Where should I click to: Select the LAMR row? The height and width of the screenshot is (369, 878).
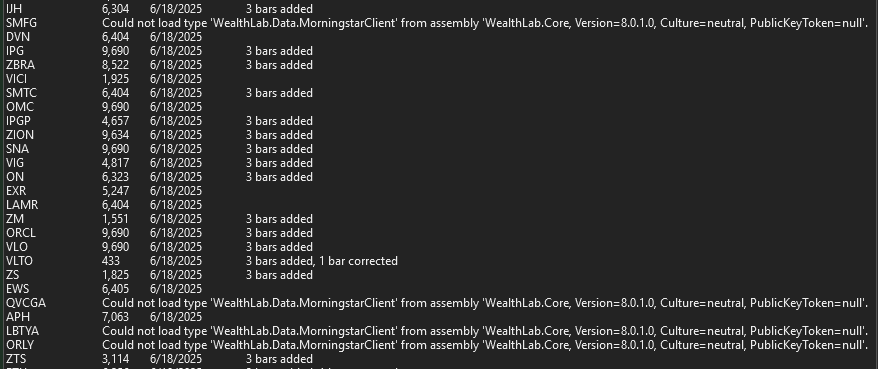coord(439,205)
